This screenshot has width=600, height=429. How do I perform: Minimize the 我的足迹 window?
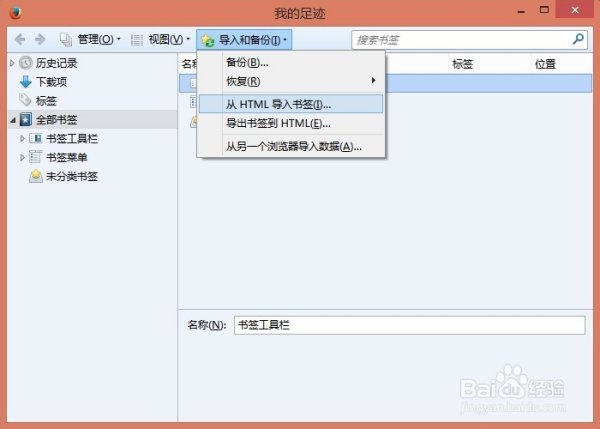click(x=521, y=11)
